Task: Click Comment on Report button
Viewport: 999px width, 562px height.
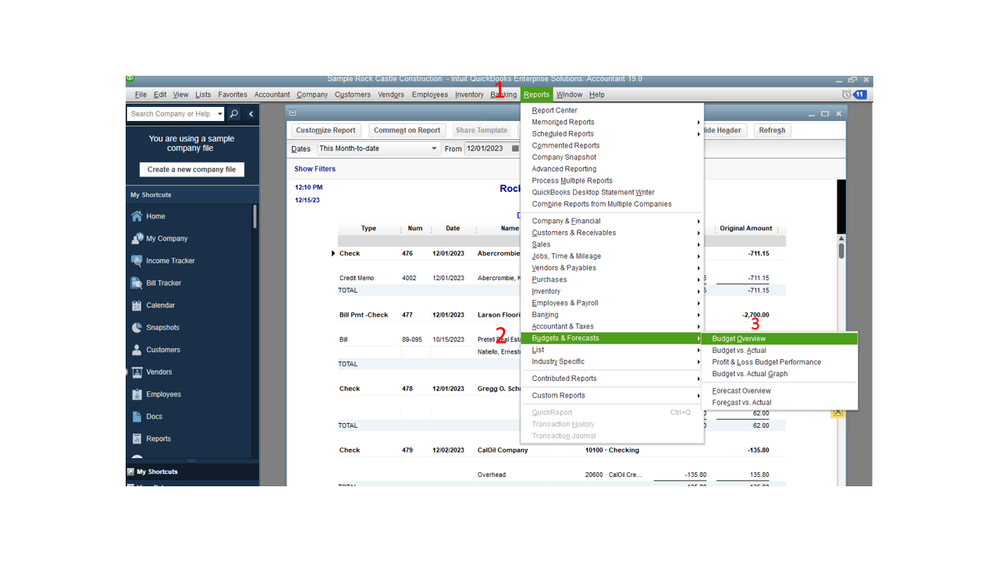Action: coord(406,130)
